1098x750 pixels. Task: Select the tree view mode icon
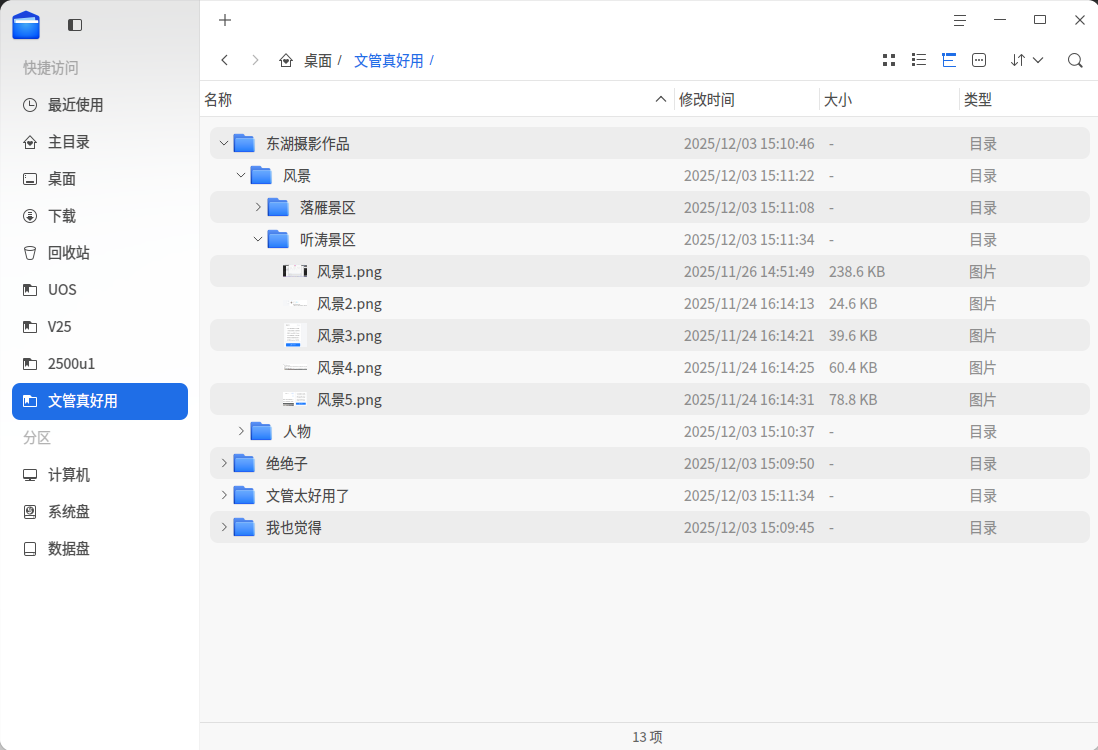pos(949,60)
